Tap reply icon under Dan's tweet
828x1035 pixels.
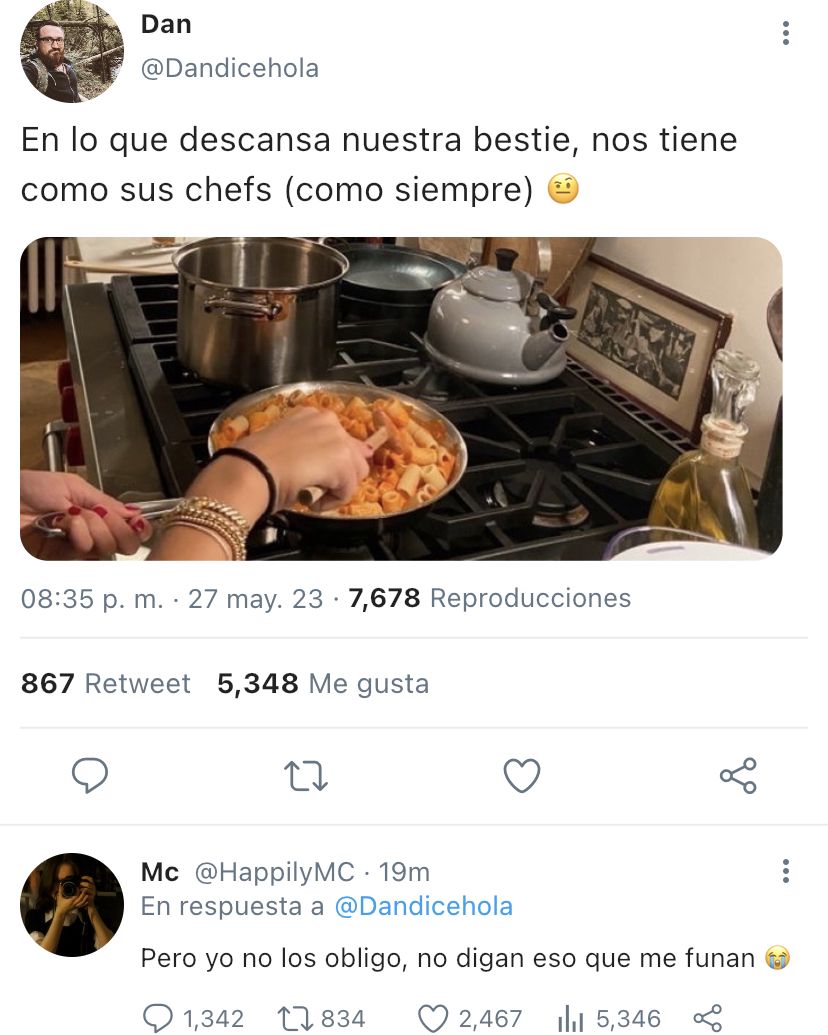tap(90, 775)
